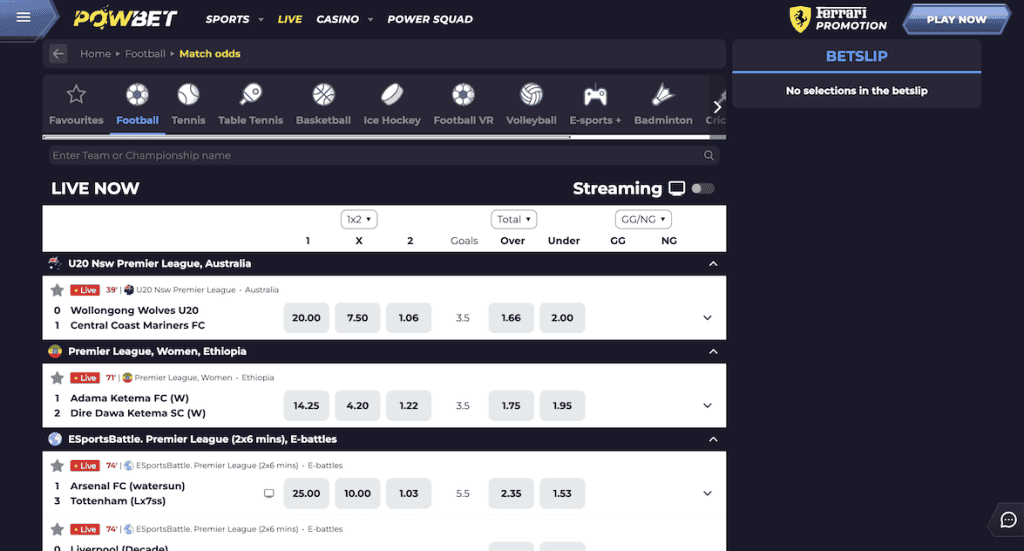Click the Ferrari Promotion banner

pyautogui.click(x=839, y=19)
